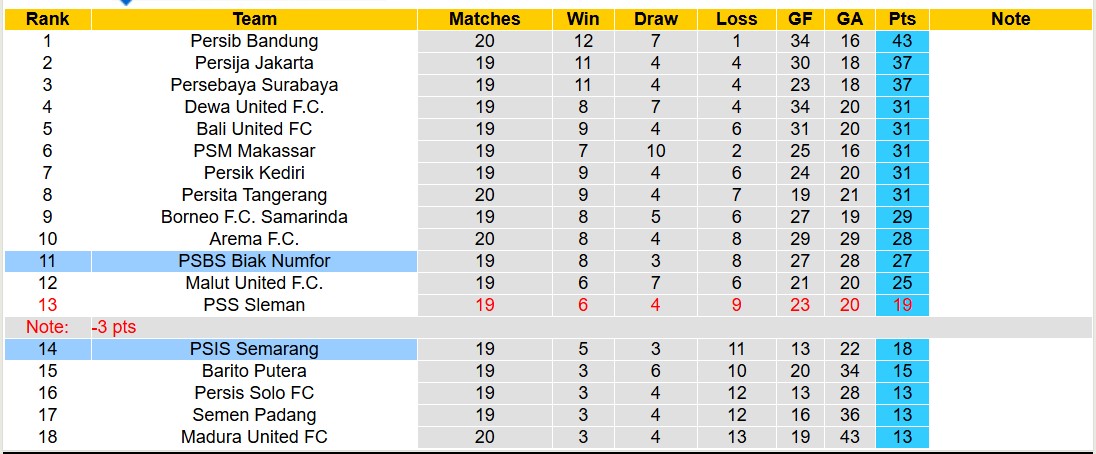
Task: Click the red "-3 pts" note text
Action: (115, 327)
